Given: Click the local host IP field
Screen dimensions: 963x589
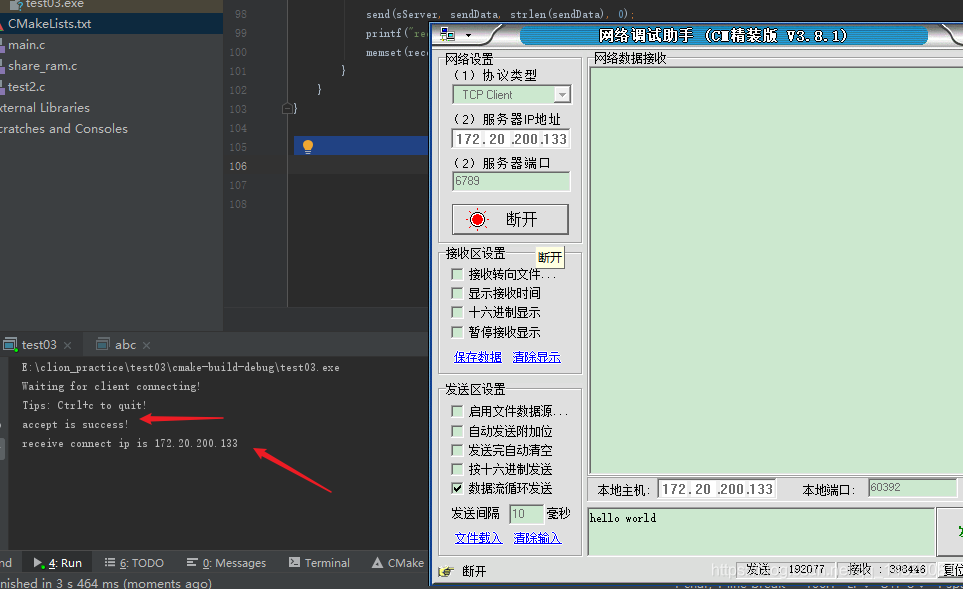Looking at the screenshot, I should (x=717, y=489).
